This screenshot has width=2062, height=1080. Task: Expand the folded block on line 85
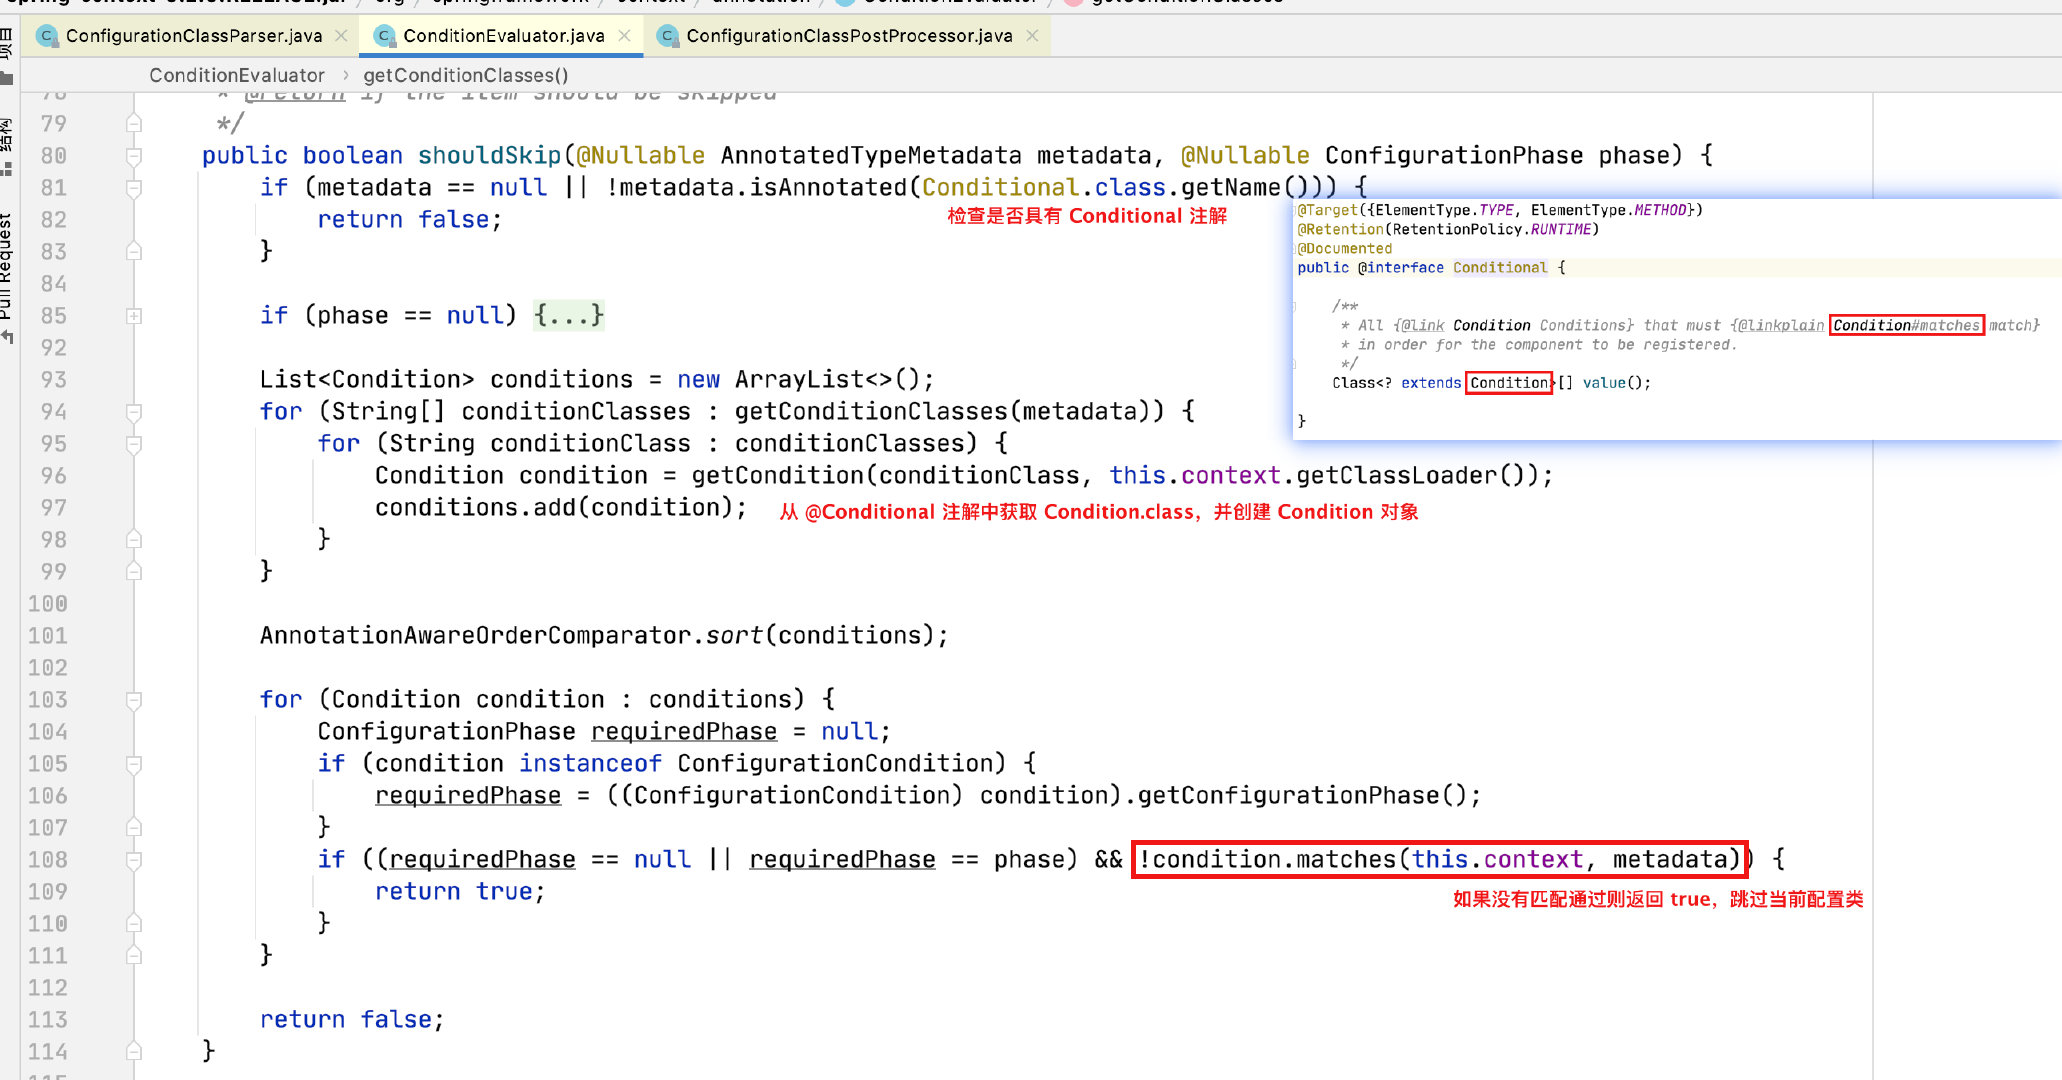(133, 316)
